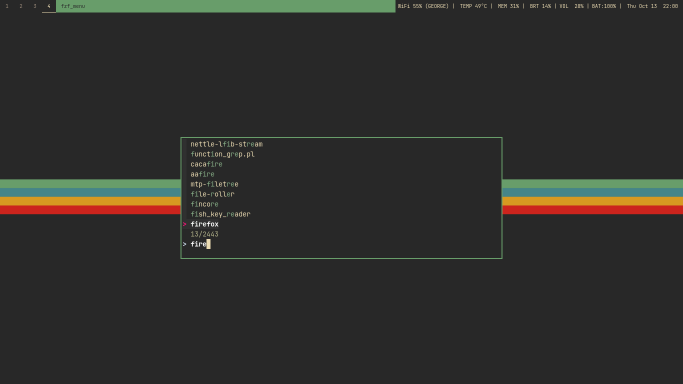Click the BAT:100% battery indicator
Screen dimensions: 683x384
604,6
